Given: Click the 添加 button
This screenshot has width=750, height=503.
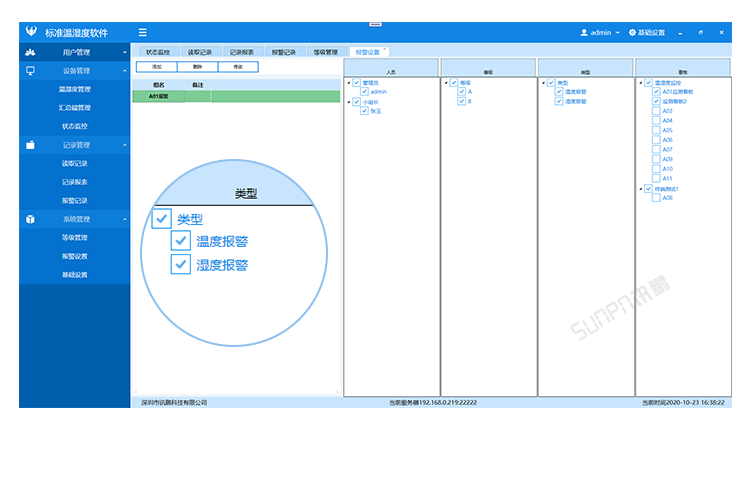Looking at the screenshot, I should [x=156, y=67].
